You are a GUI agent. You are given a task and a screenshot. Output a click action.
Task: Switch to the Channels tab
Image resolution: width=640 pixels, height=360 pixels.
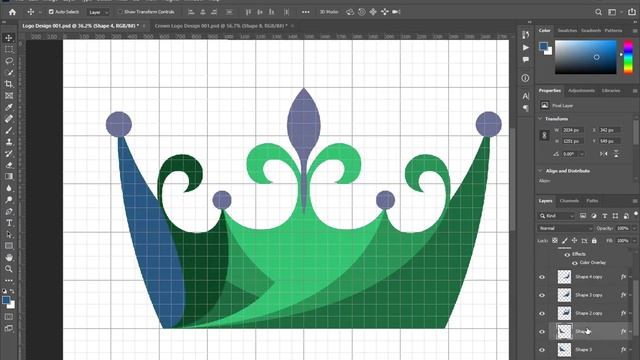tap(569, 201)
